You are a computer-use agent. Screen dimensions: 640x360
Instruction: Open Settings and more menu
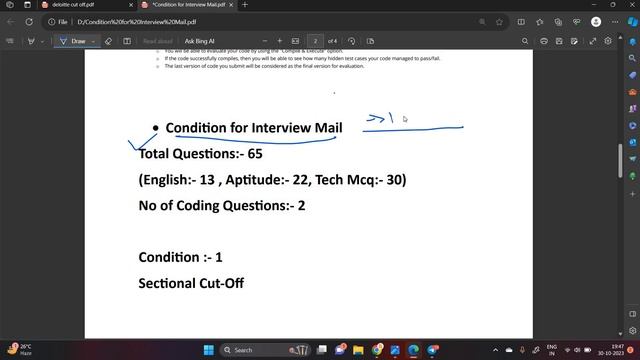(x=615, y=22)
